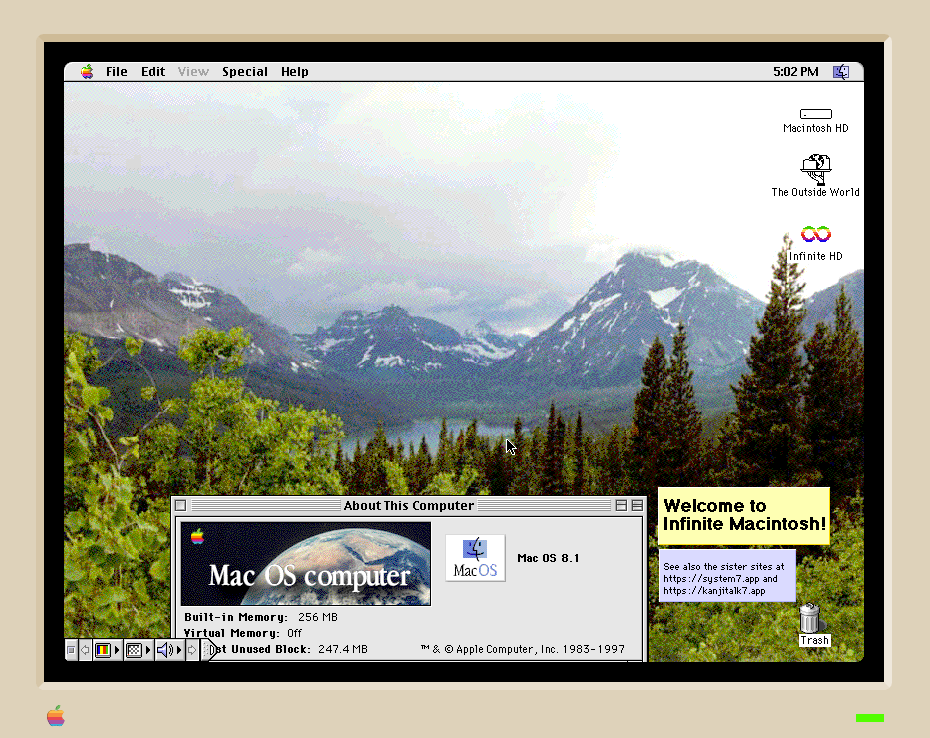Open the Infinite HD rainbow icon

pyautogui.click(x=815, y=235)
